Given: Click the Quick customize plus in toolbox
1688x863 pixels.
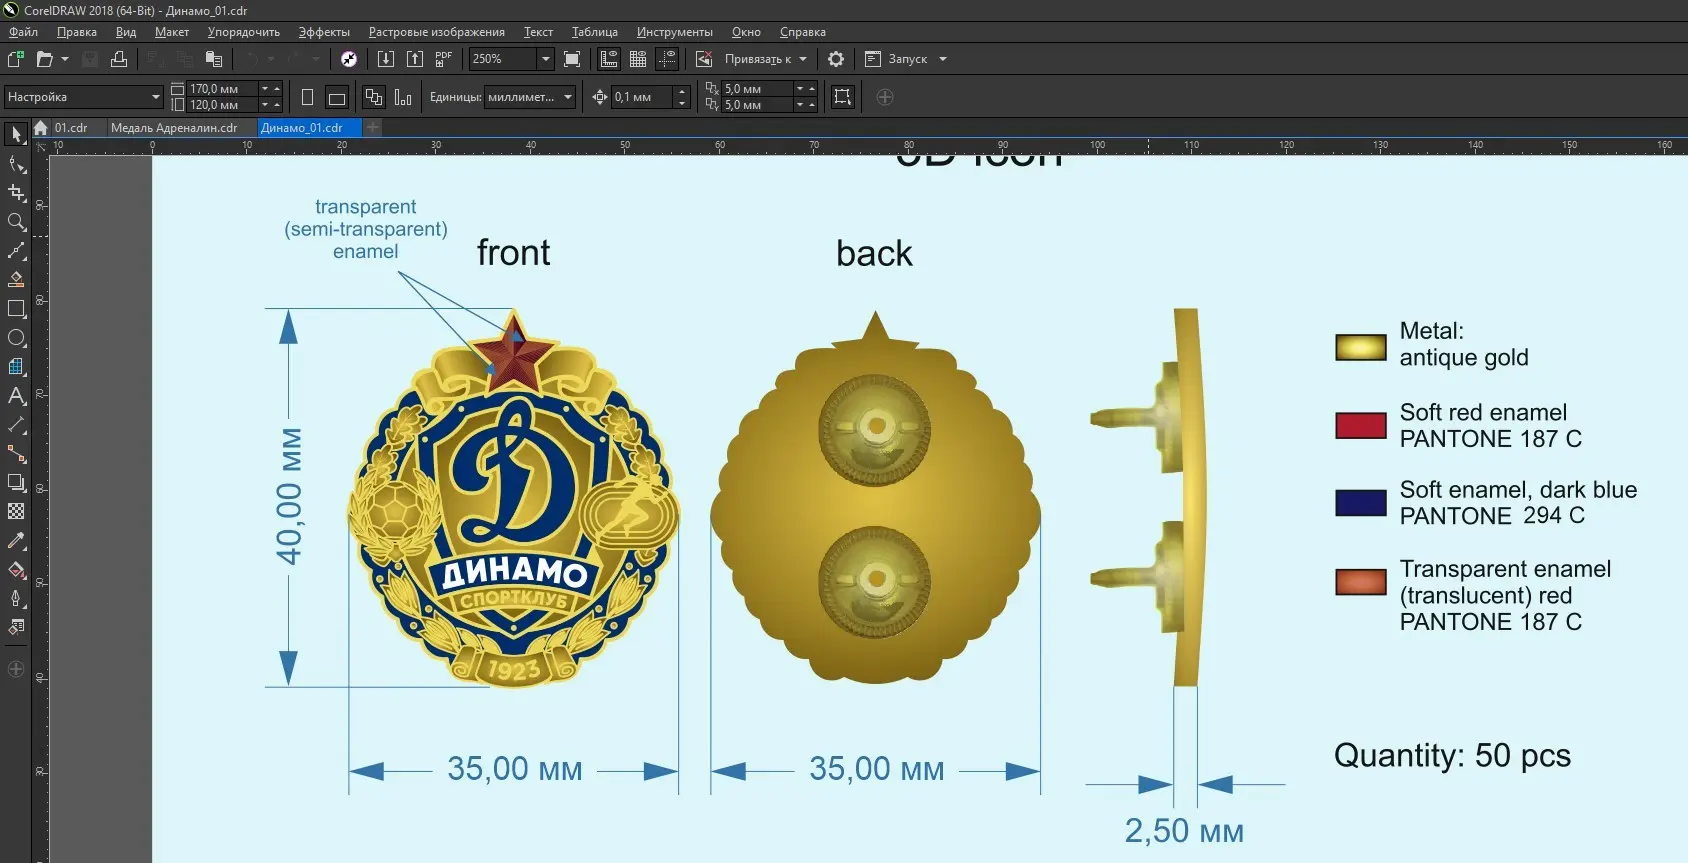Looking at the screenshot, I should point(16,669).
